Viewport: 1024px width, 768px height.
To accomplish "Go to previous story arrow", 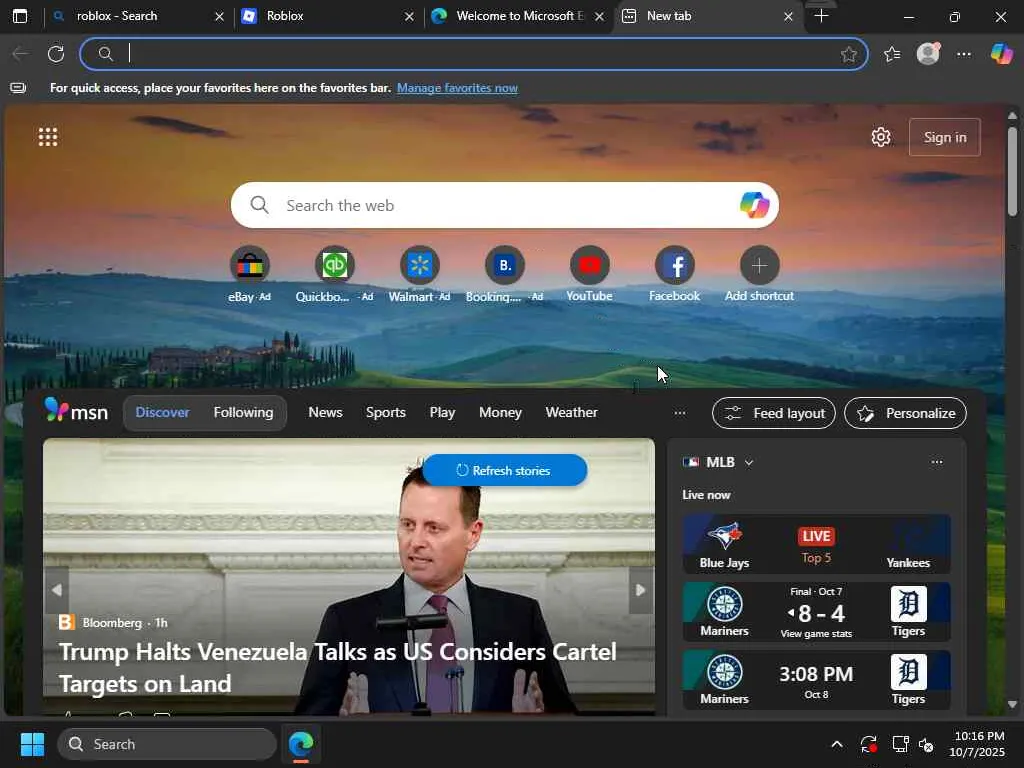I will [57, 590].
